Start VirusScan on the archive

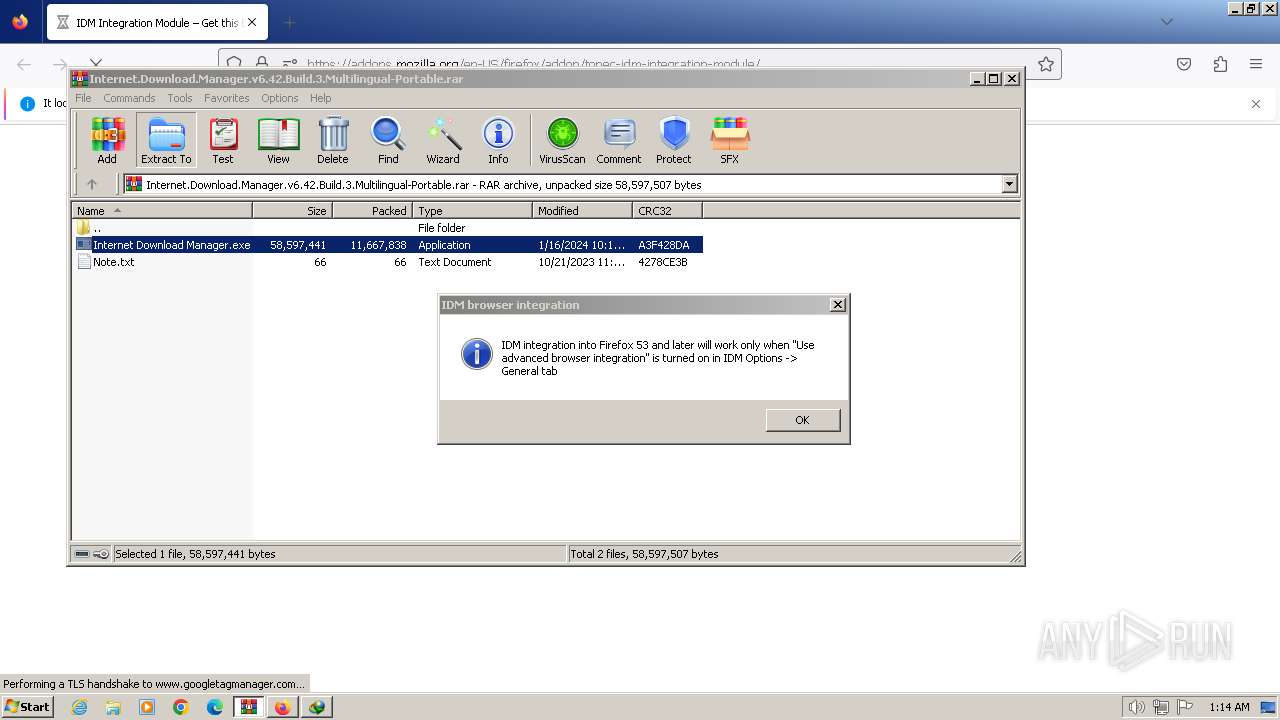562,140
